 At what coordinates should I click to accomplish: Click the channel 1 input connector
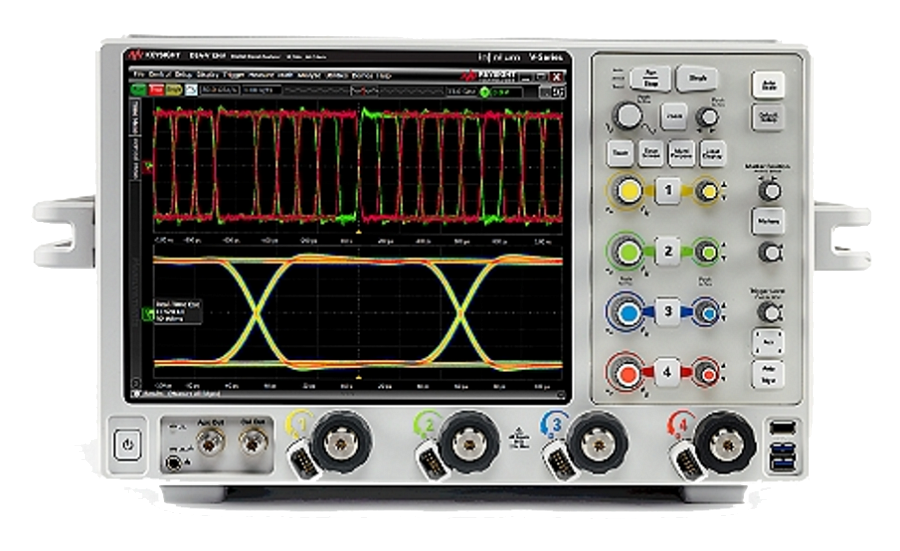[x=341, y=443]
